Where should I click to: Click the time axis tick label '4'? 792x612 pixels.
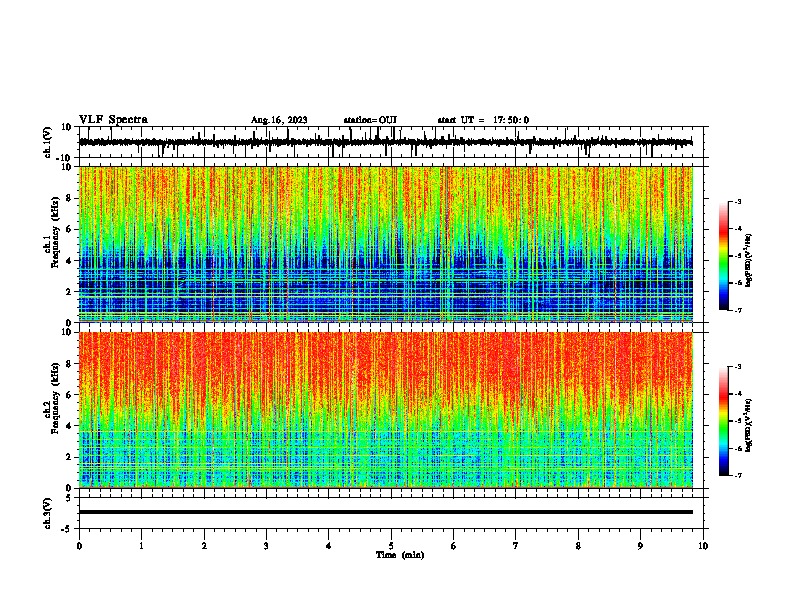329,546
